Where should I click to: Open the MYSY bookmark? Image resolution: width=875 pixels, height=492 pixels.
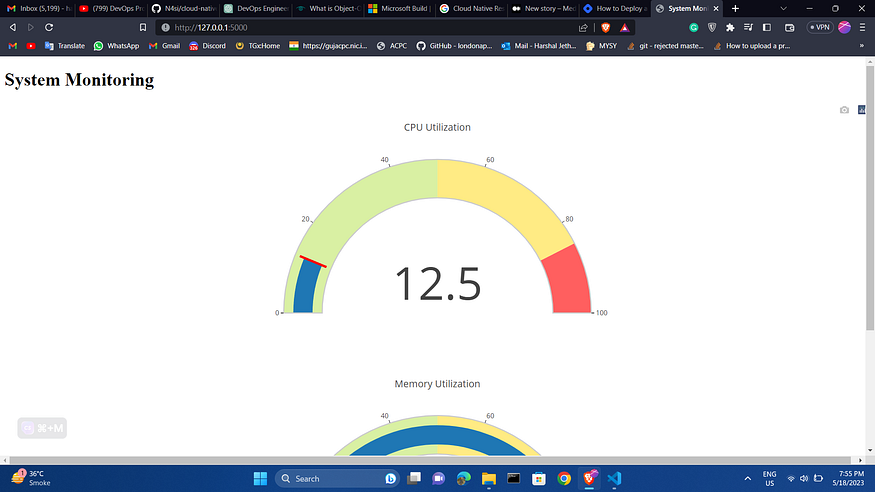click(x=601, y=46)
